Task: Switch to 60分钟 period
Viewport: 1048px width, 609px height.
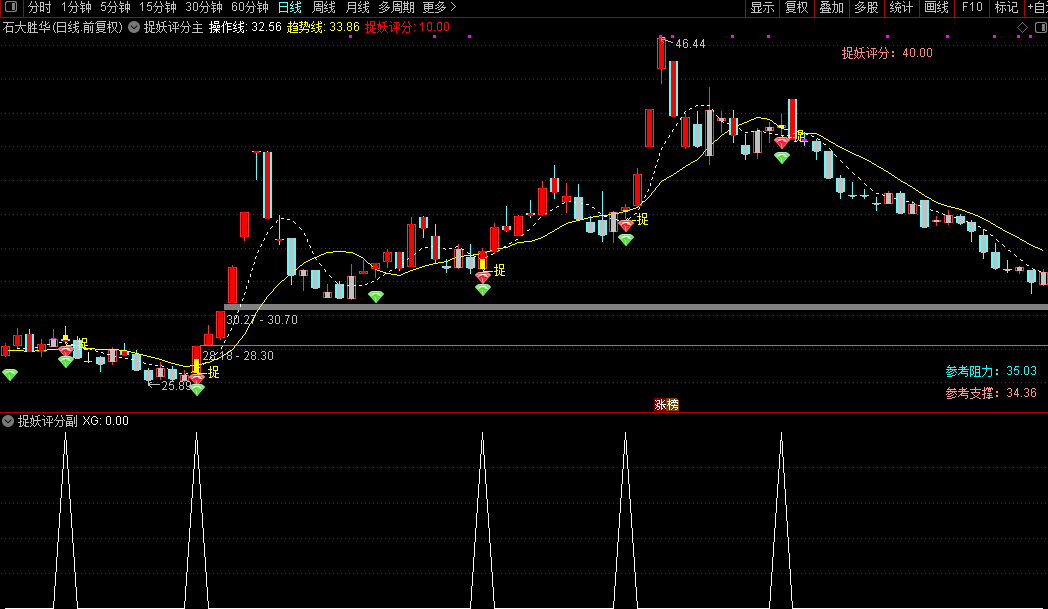Action: (x=249, y=7)
